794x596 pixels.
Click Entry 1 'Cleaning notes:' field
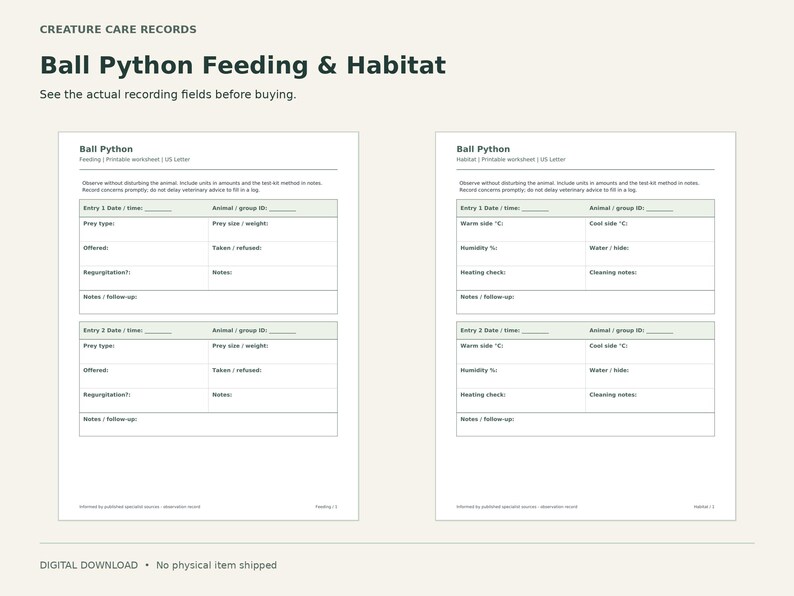tap(650, 278)
